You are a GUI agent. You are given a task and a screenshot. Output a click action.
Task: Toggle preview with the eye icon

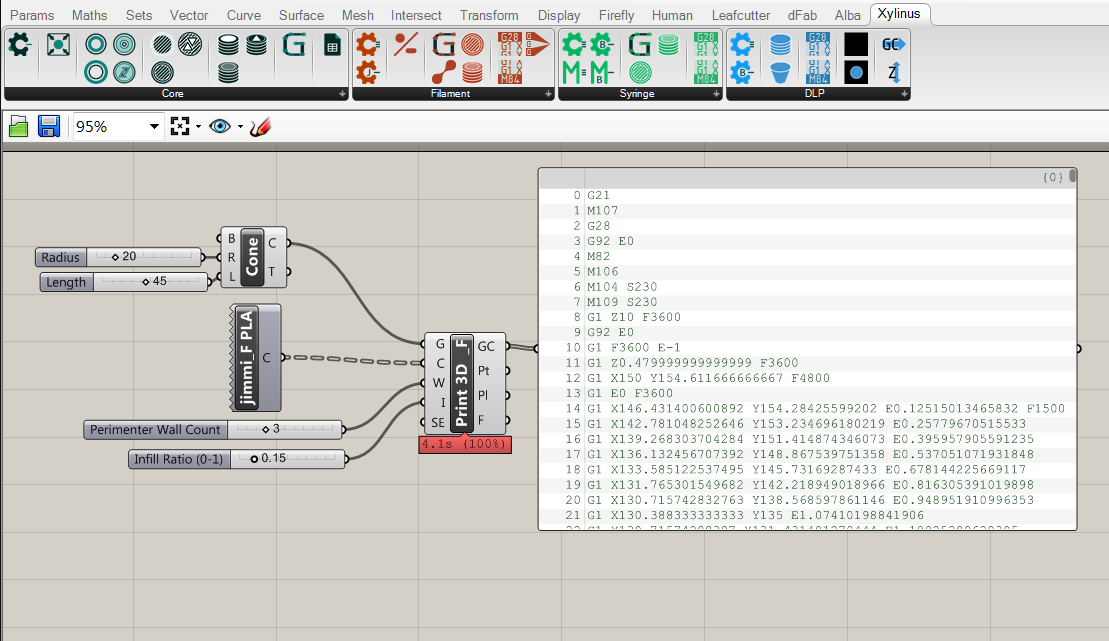pos(220,127)
